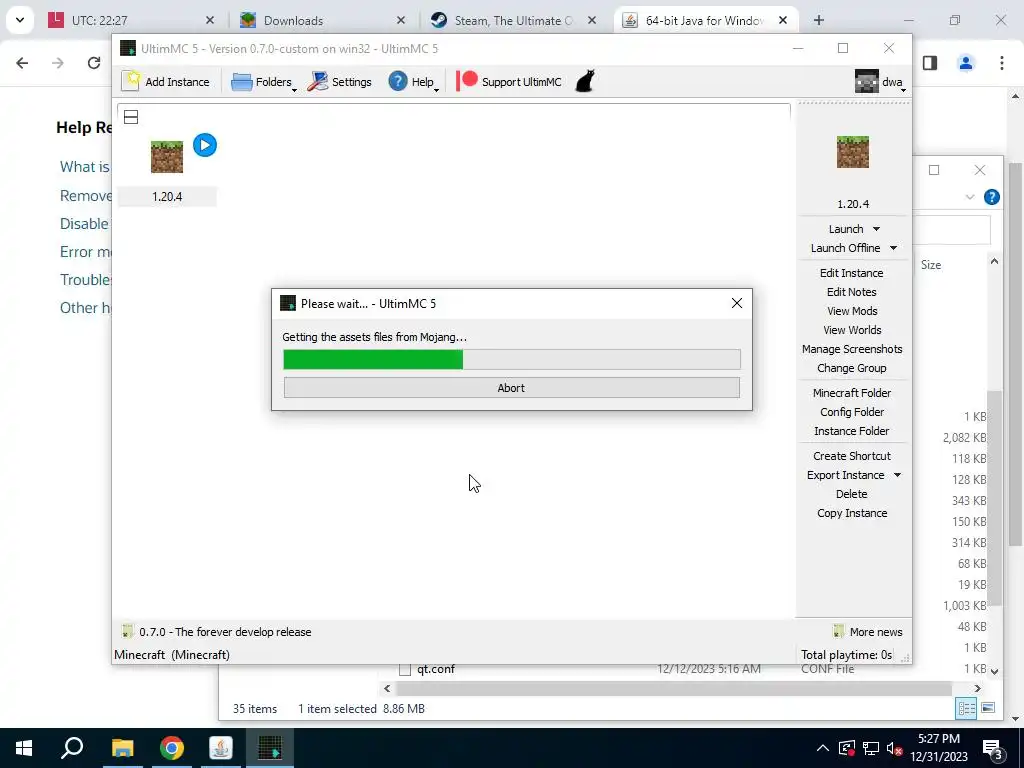Tick the qt.conf checkbox in File Explorer

[x=405, y=669]
